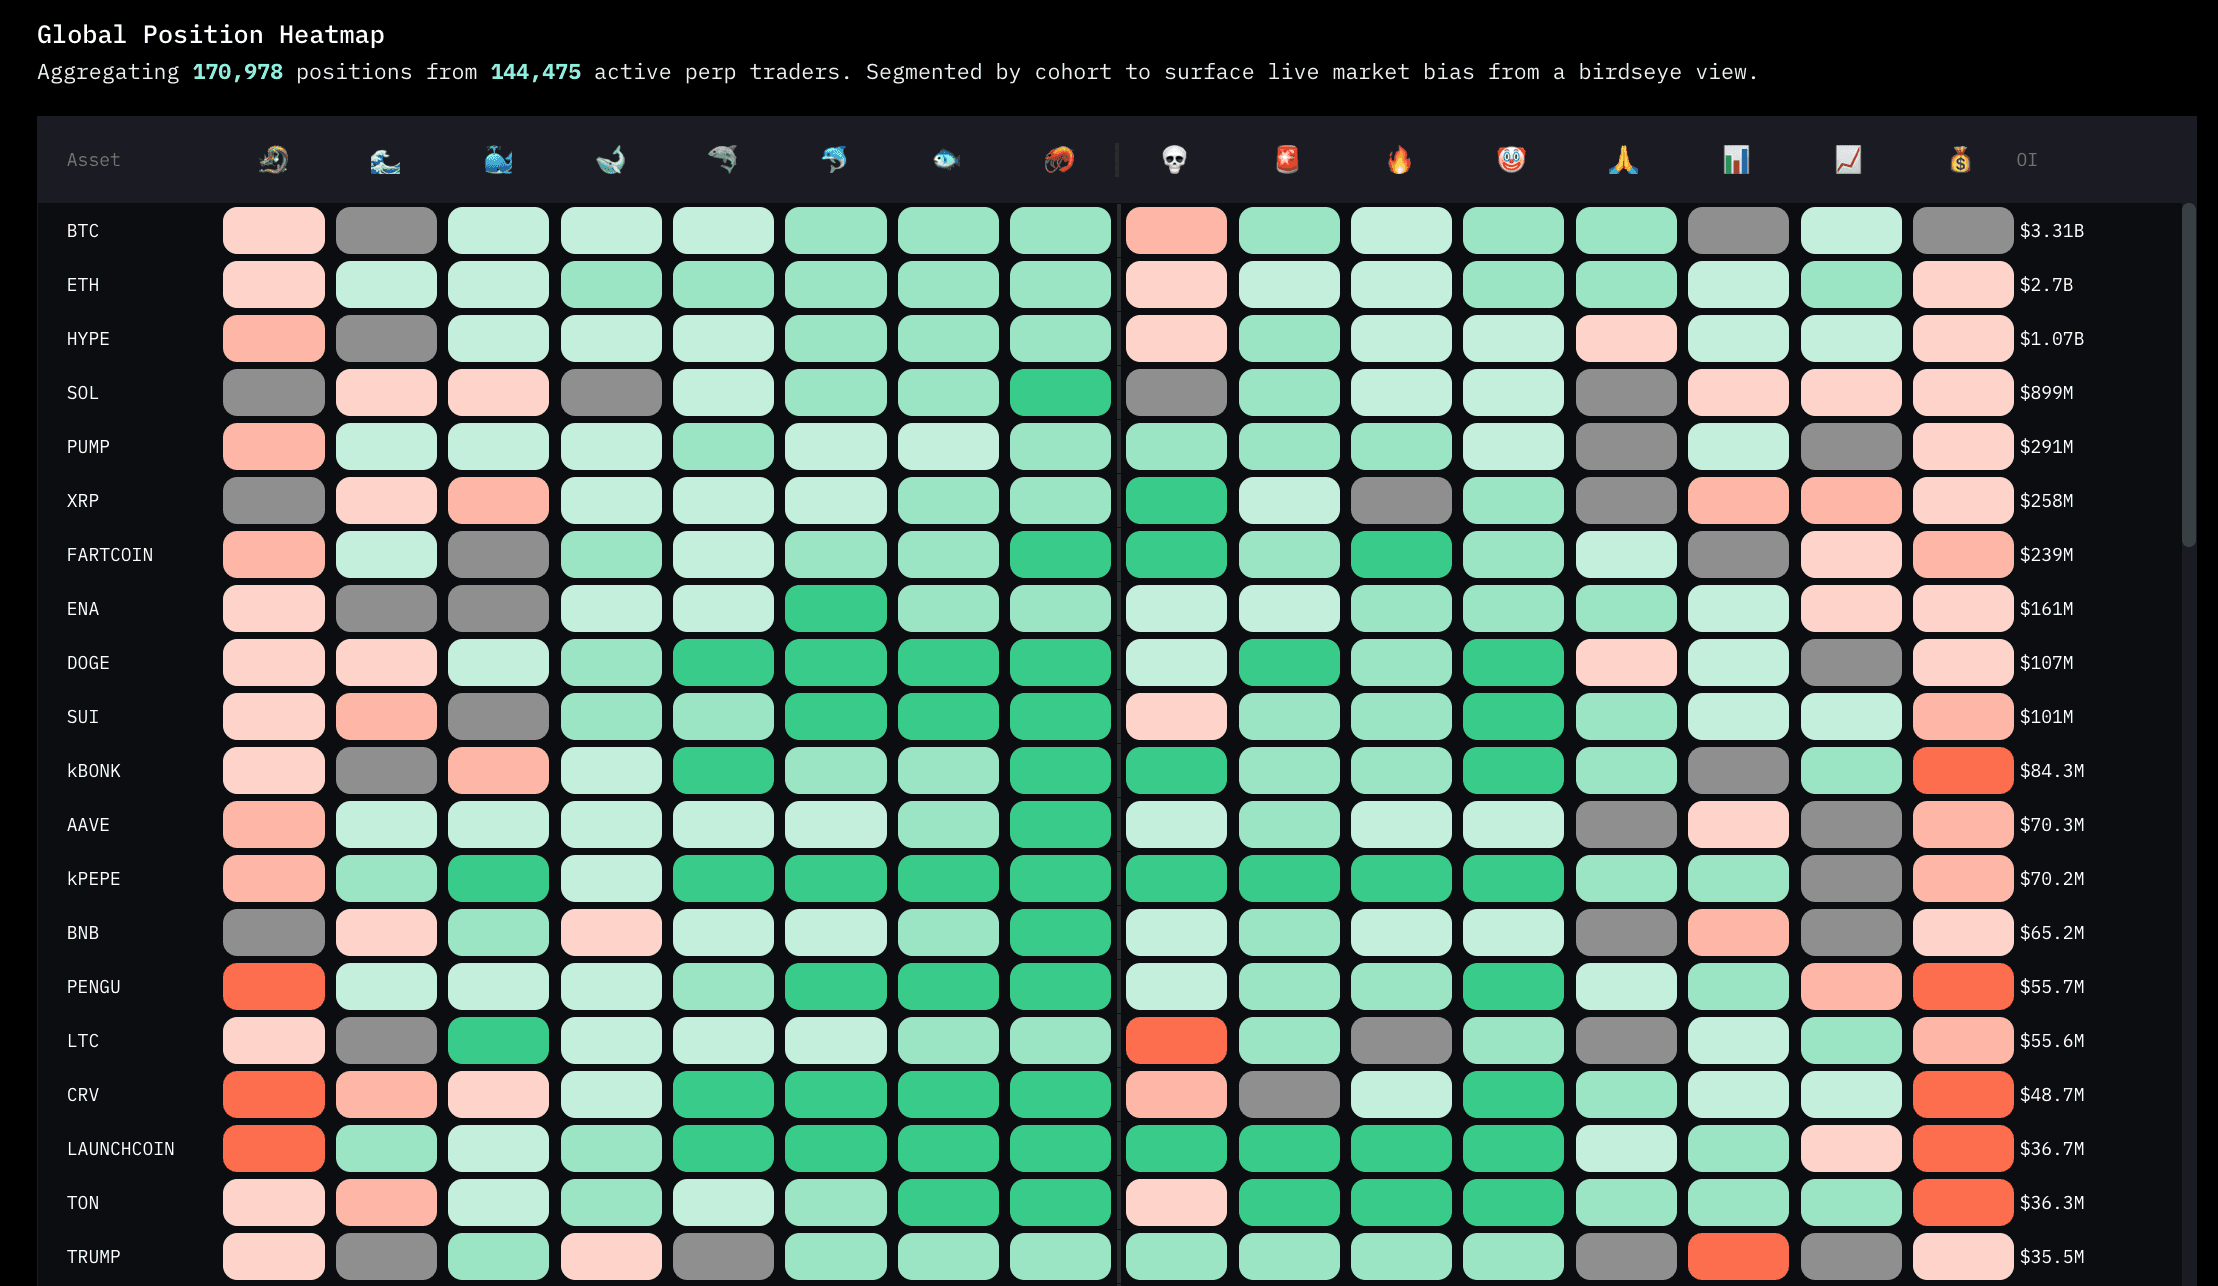Click the Global Position Heatmap title
The width and height of the screenshot is (2218, 1286).
click(211, 35)
